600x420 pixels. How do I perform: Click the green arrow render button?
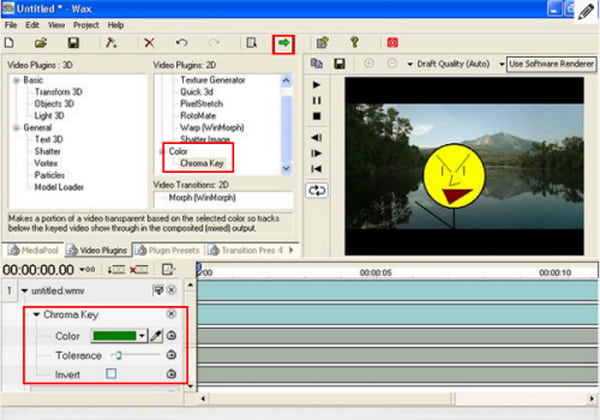pos(286,43)
